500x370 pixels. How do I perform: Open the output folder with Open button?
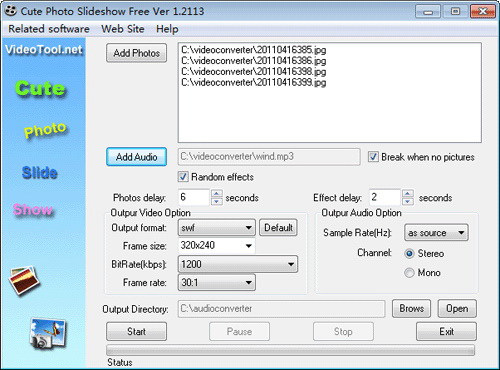[457, 308]
